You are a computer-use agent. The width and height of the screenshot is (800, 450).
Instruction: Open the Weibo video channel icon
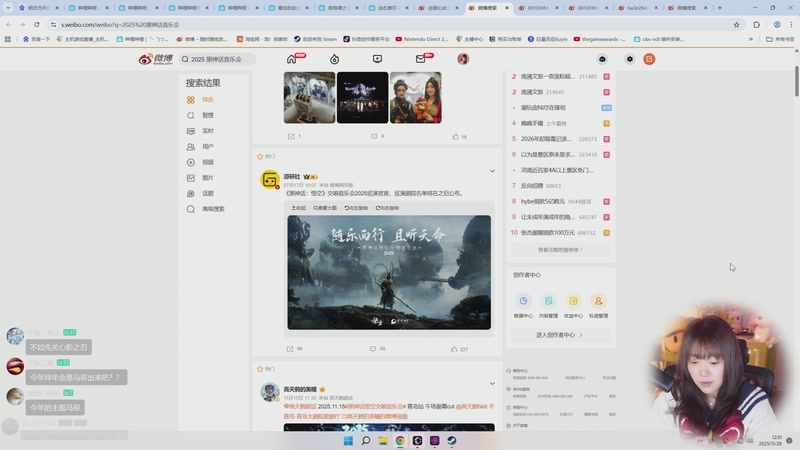coord(377,59)
